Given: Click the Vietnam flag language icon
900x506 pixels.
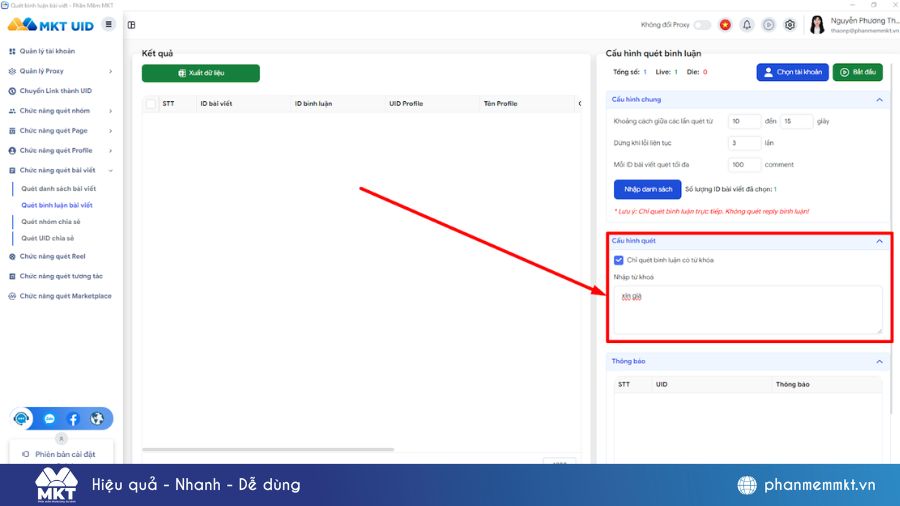Looking at the screenshot, I should [x=725, y=25].
